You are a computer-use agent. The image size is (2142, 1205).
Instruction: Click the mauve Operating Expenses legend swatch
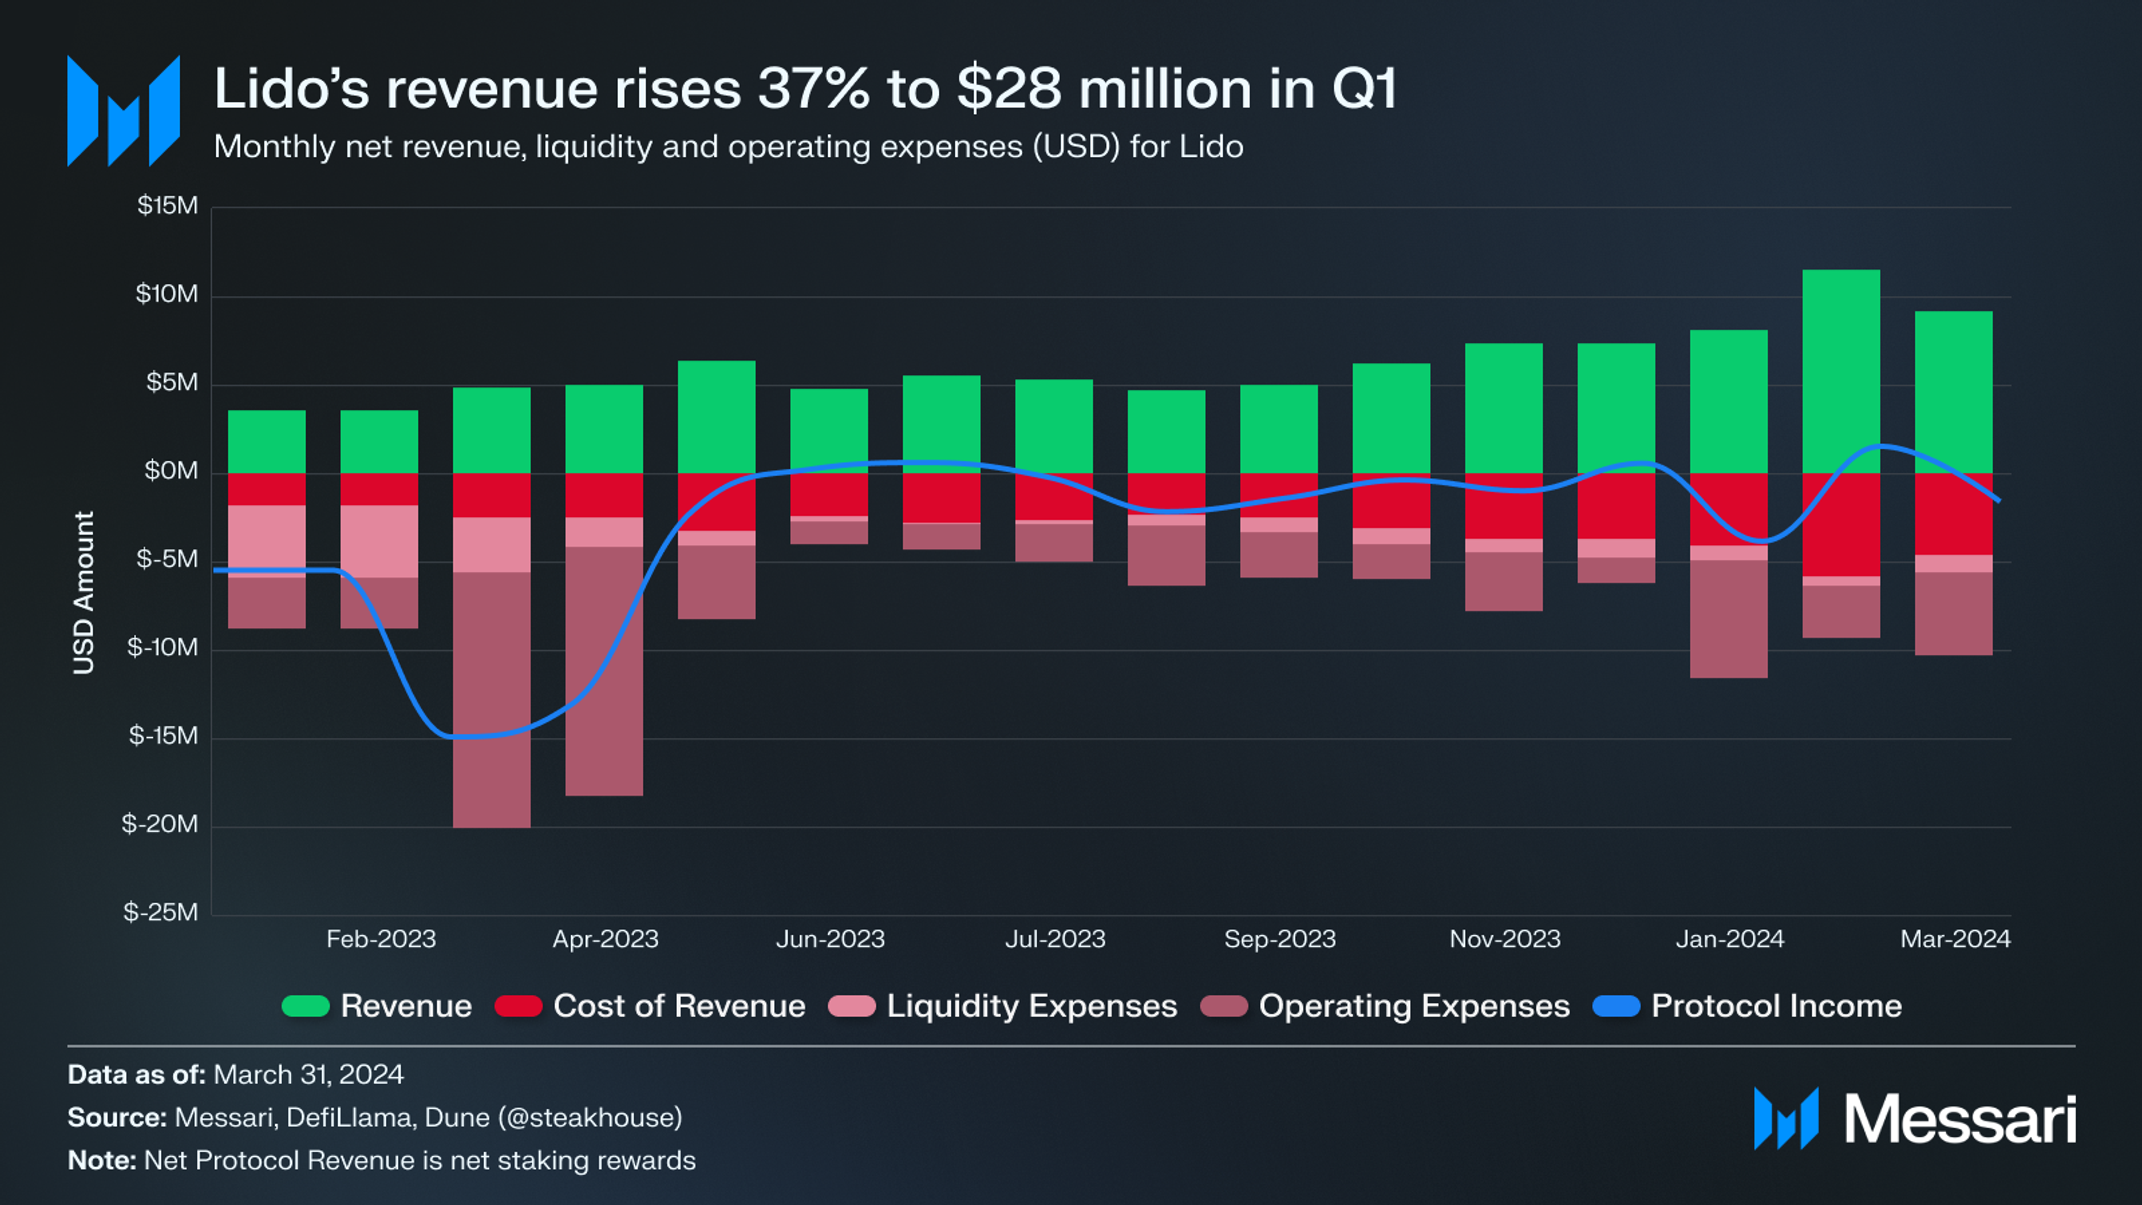1224,1006
